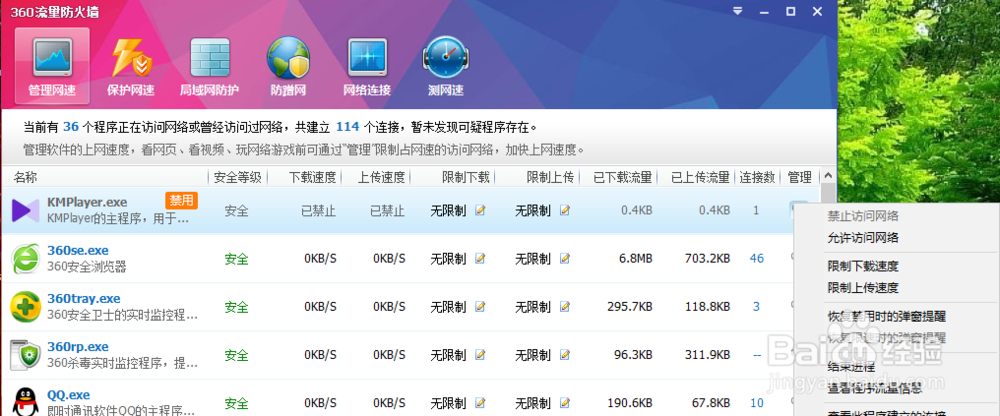Edit upload limit for 360se.exe
This screenshot has width=1000, height=416.
(565, 258)
